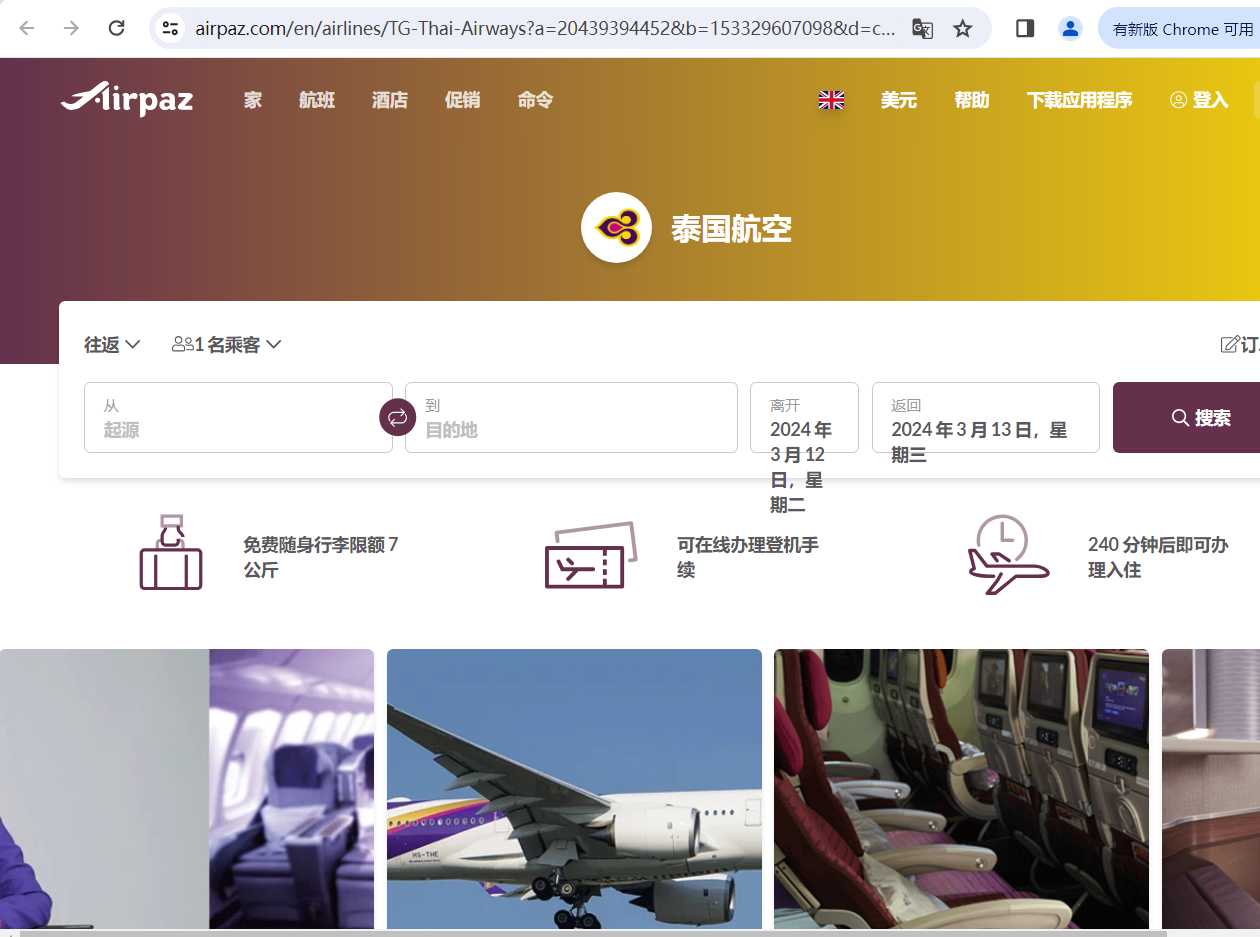Viewport: 1260px width, 937px height.
Task: Click the airplane with clock icon
Action: 1008,555
